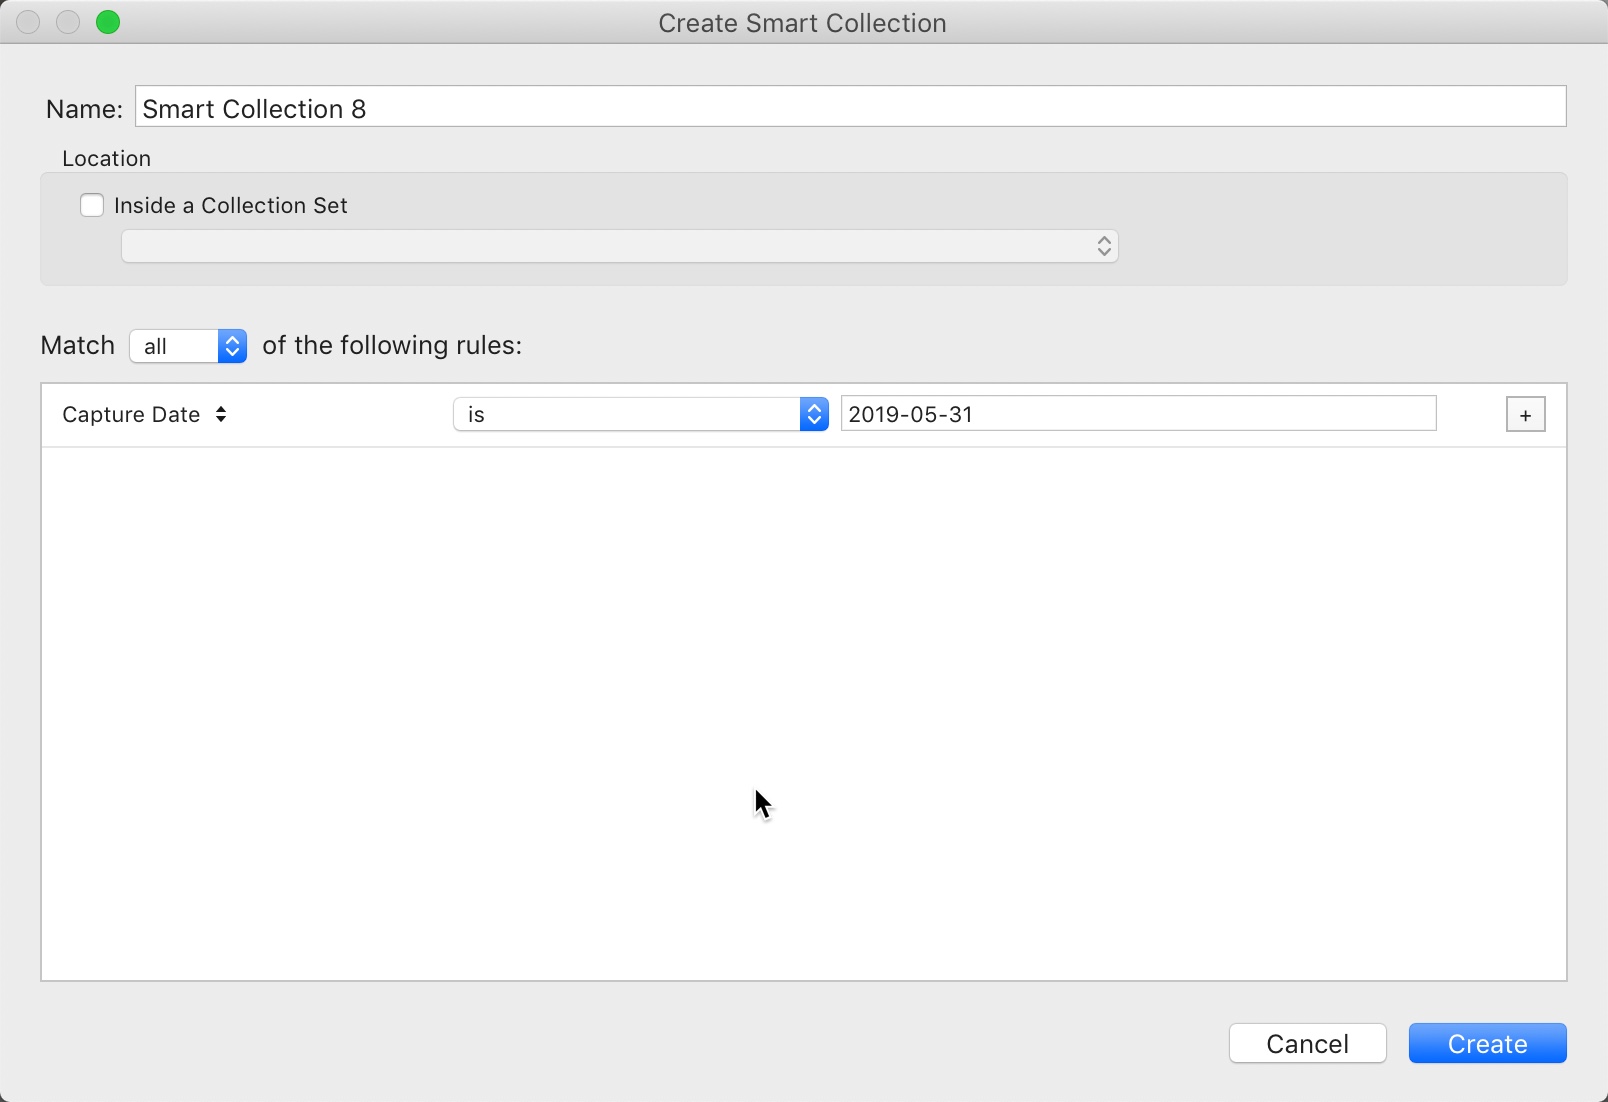Click the green zoom window button

[x=108, y=22]
